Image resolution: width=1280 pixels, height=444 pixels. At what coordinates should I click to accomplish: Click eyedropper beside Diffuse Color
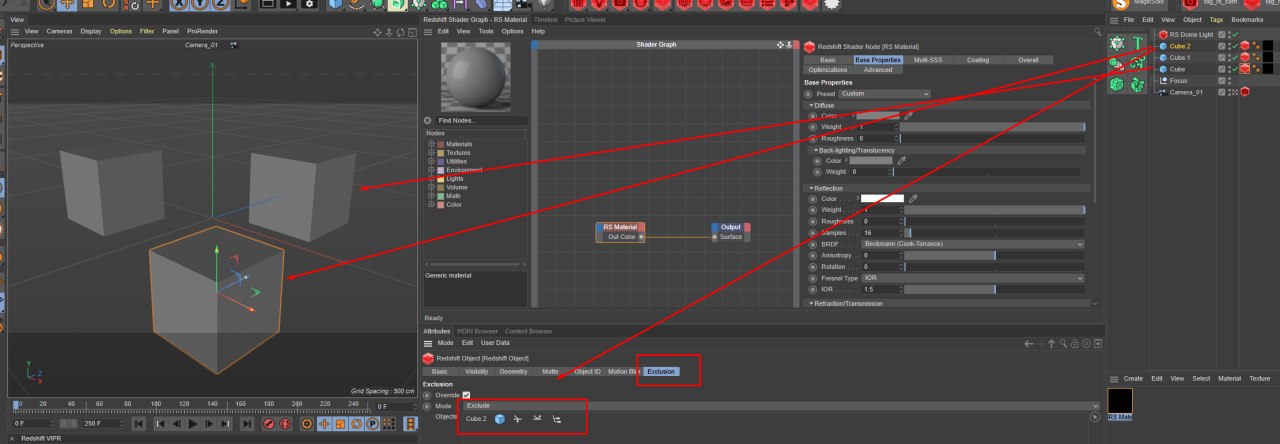[909, 116]
